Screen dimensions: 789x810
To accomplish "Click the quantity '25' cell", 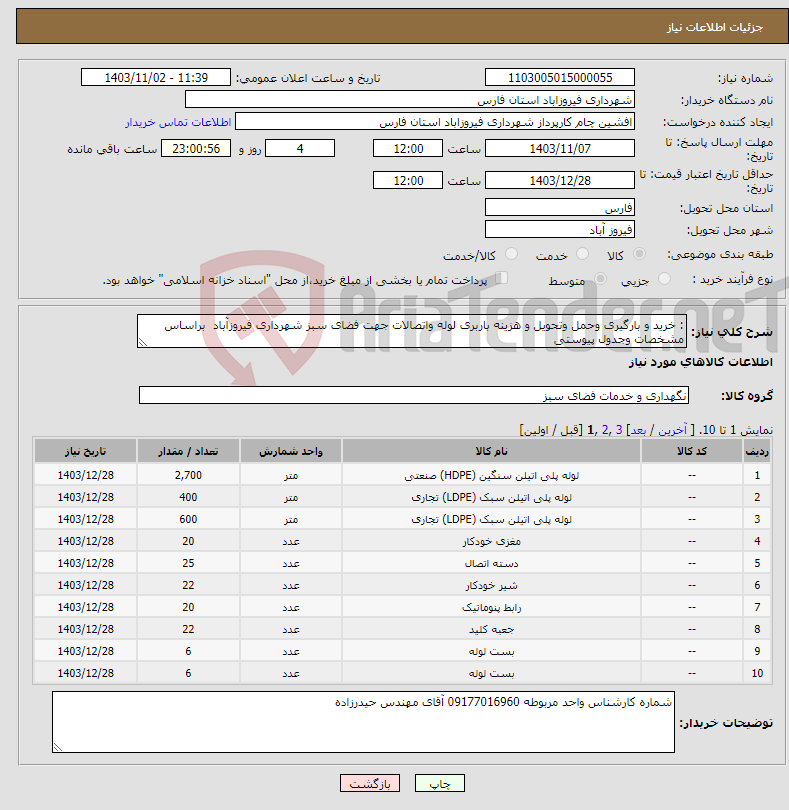I will click(188, 563).
